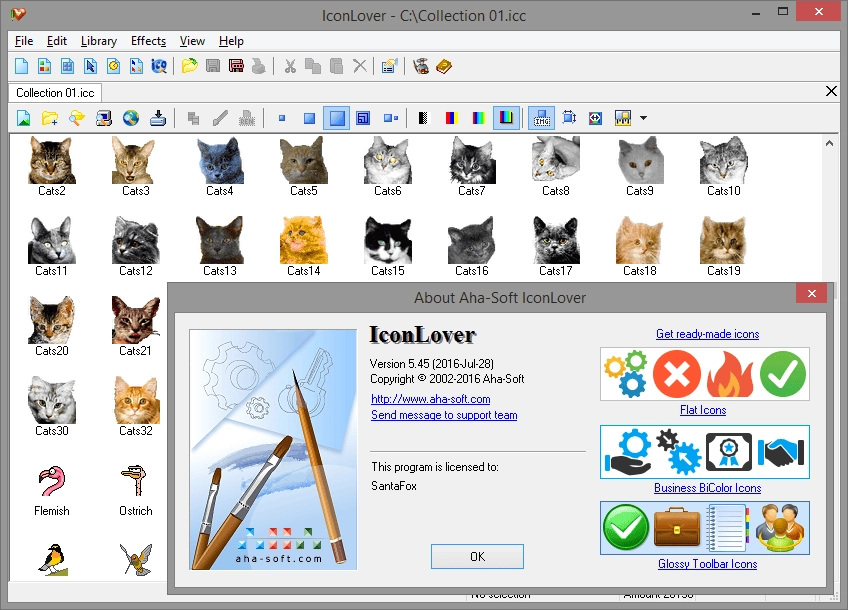
Task: Select the Ostrich icon thumbnail
Action: pos(136,490)
